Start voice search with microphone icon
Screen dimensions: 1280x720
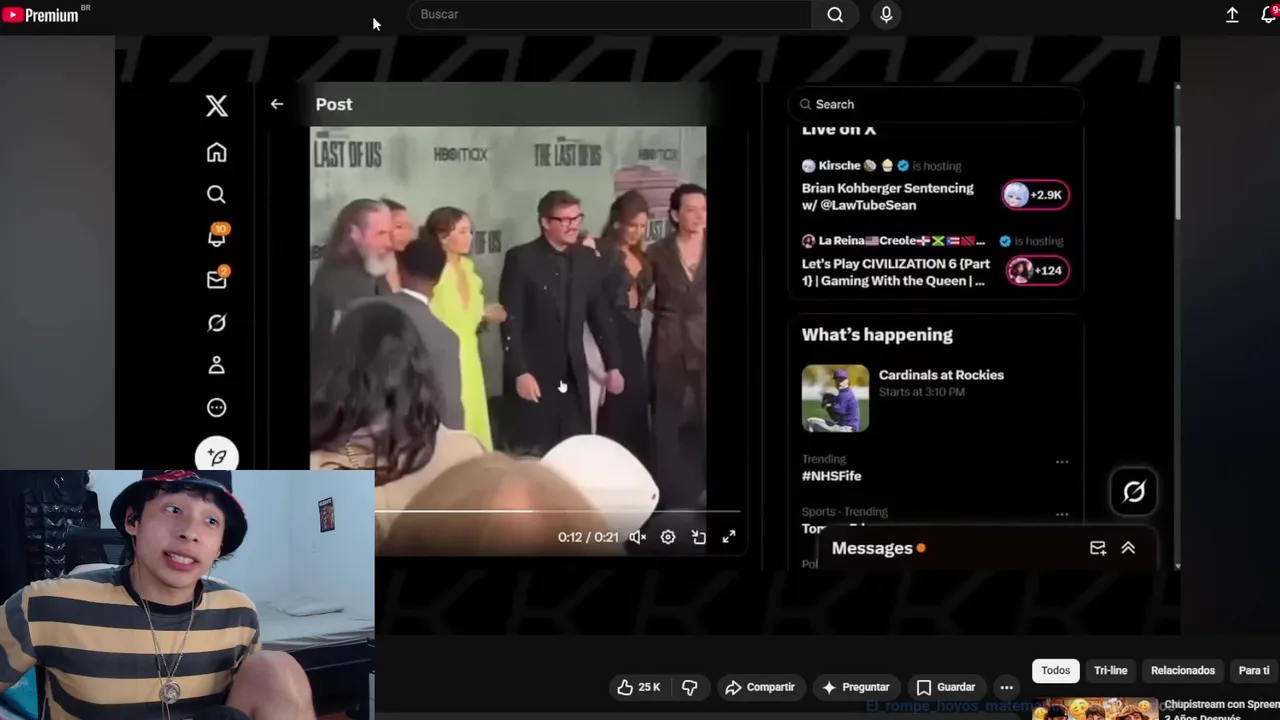point(886,14)
